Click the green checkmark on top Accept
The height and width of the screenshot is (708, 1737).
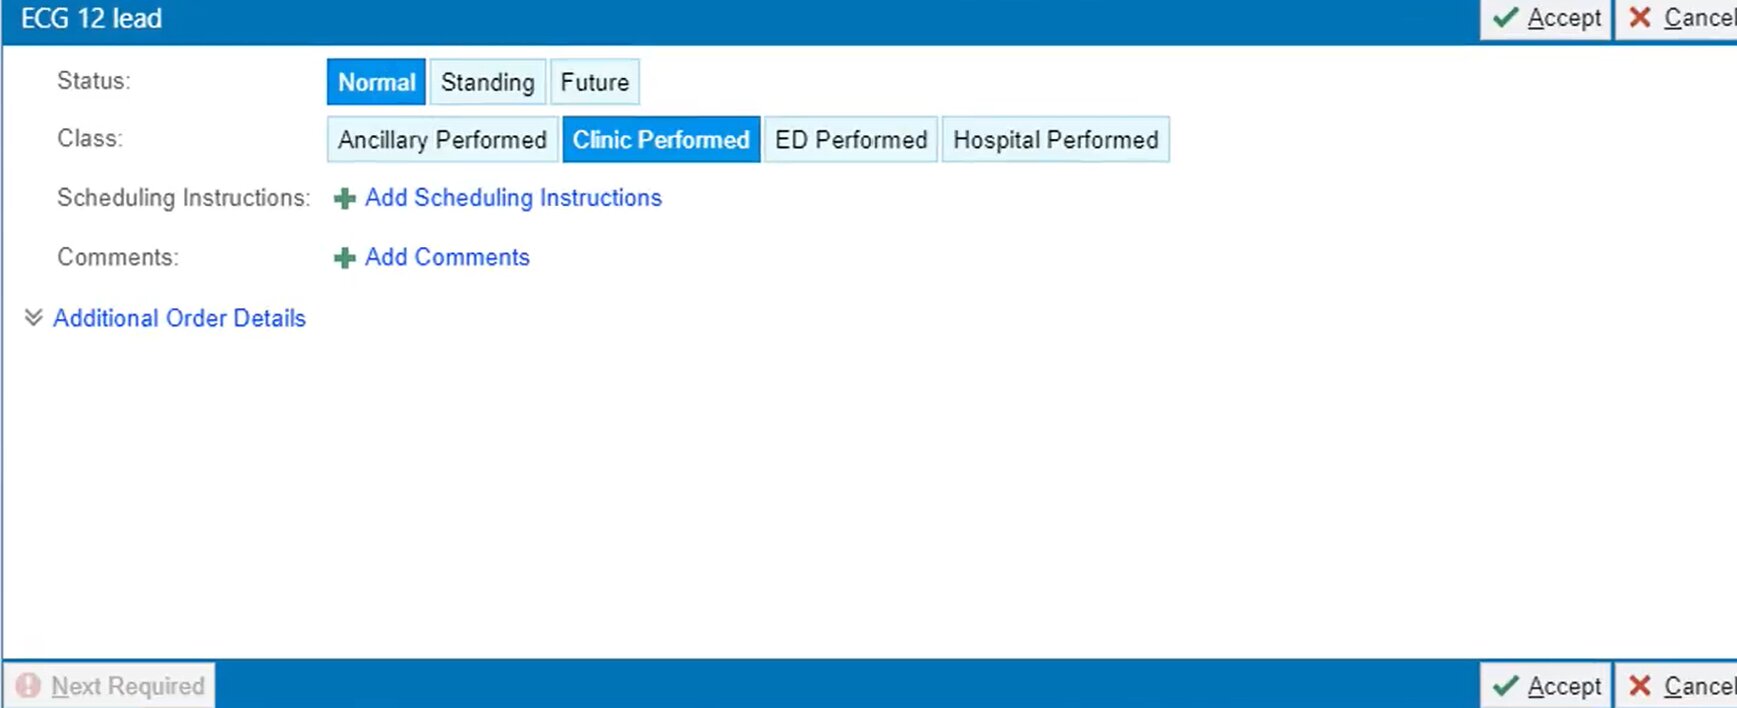tap(1505, 18)
